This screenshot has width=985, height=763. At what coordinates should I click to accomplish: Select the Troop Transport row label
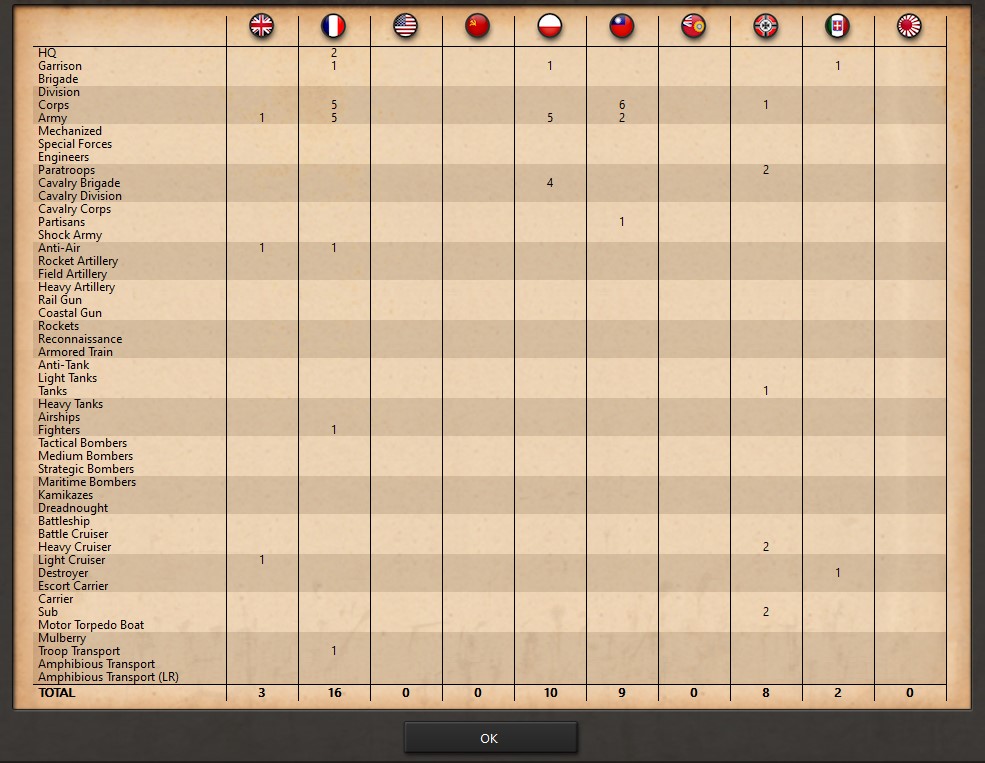[x=79, y=651]
